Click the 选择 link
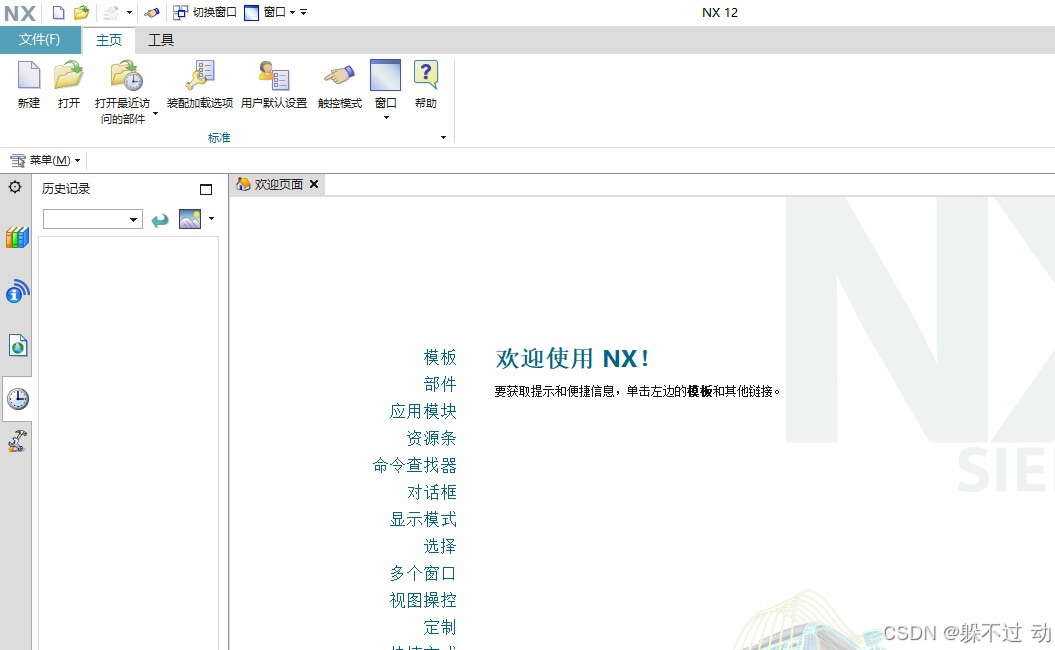Viewport: 1055px width, 650px height. [x=440, y=546]
